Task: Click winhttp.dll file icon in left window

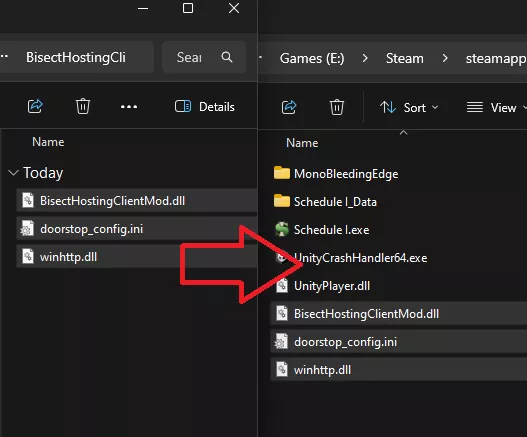Action: tap(28, 256)
